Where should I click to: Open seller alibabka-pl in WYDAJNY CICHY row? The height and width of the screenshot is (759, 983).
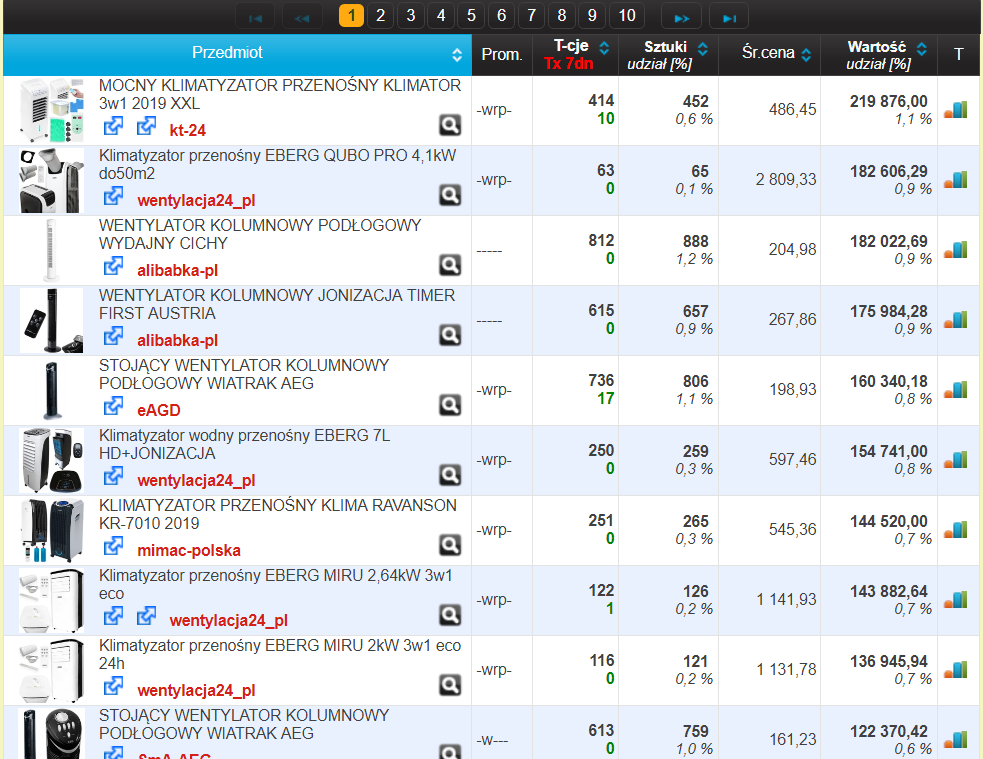click(x=177, y=271)
